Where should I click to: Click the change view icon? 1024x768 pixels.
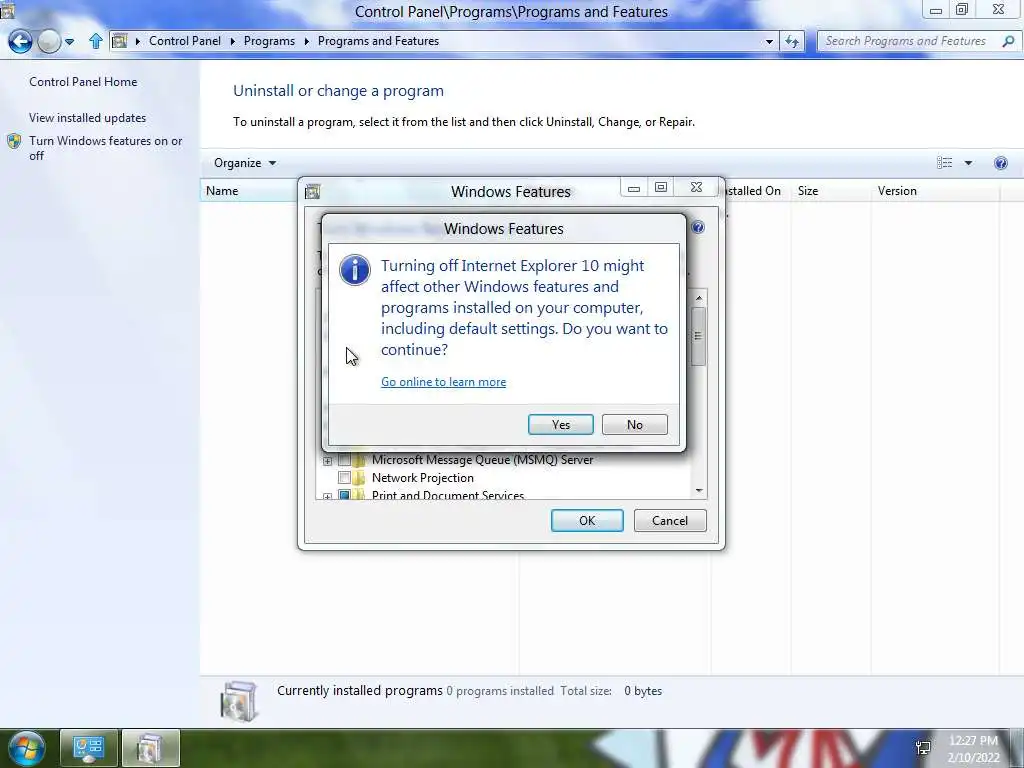(x=944, y=163)
